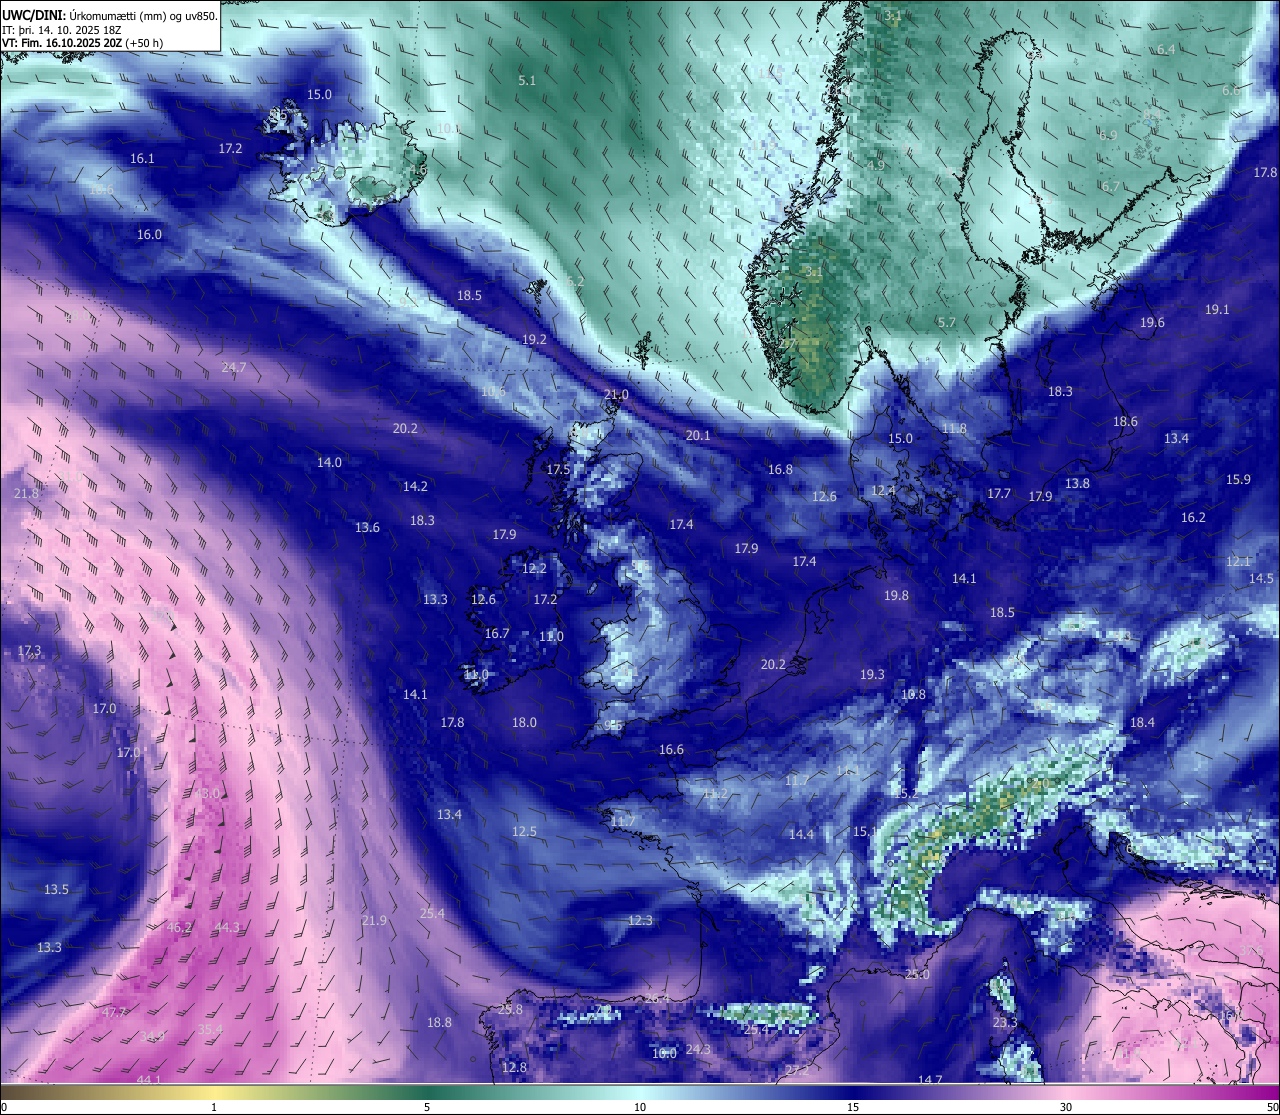Image resolution: width=1280 pixels, height=1115 pixels.
Task: Click the 16.1 value on the map
Action: [x=142, y=158]
